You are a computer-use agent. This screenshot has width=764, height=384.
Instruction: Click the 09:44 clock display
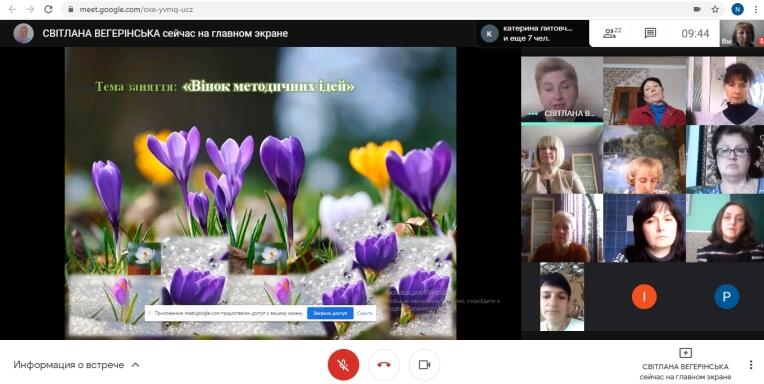tap(695, 34)
